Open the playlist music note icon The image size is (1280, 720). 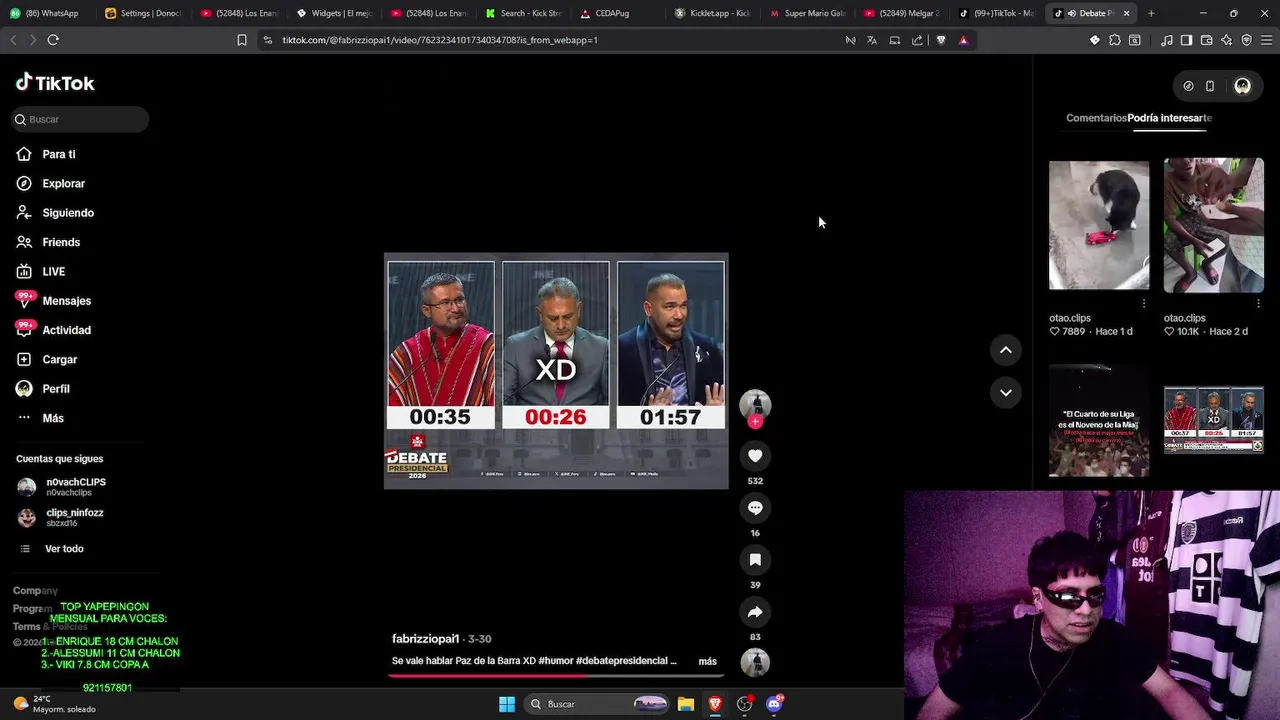(1167, 40)
